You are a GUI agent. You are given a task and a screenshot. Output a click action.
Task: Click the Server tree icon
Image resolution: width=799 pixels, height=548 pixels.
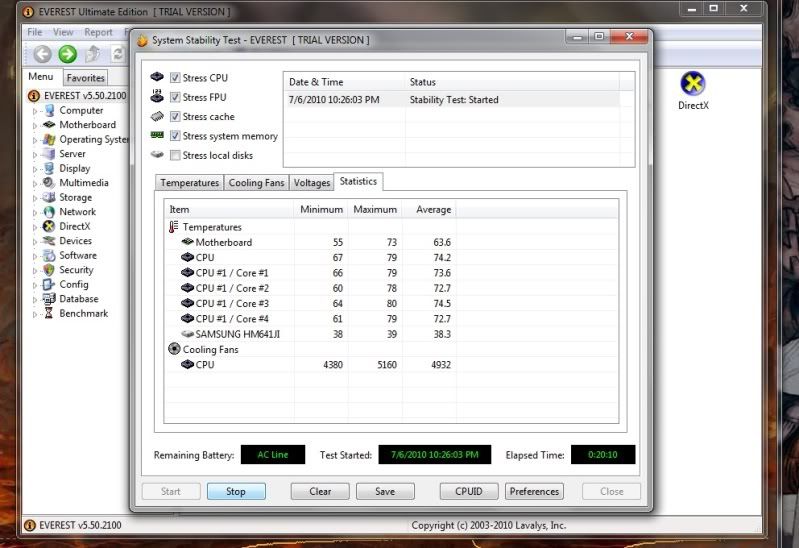click(49, 153)
